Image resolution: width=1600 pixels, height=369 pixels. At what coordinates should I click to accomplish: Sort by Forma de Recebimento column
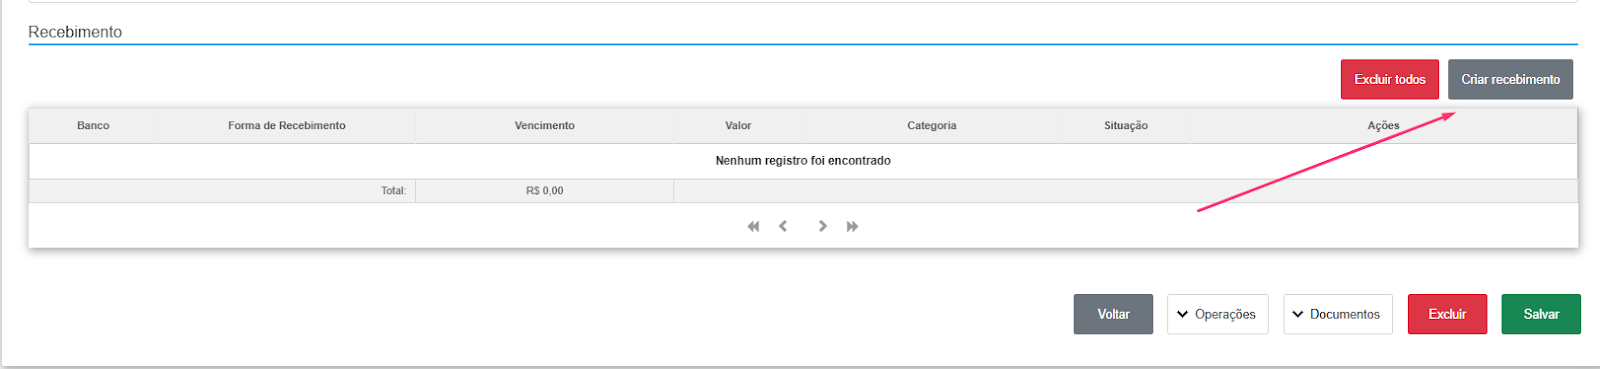(x=287, y=126)
